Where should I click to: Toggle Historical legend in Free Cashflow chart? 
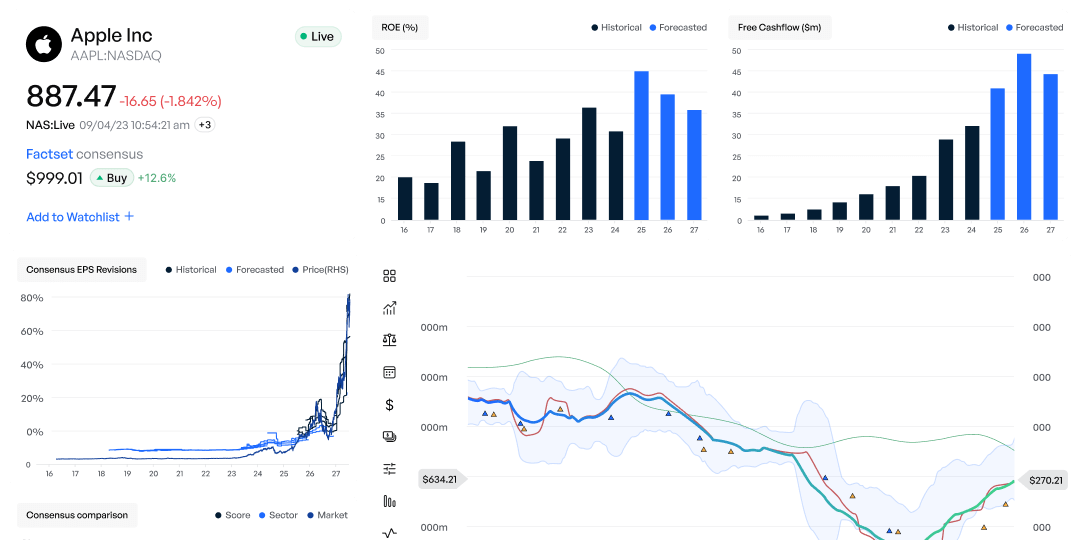972,27
